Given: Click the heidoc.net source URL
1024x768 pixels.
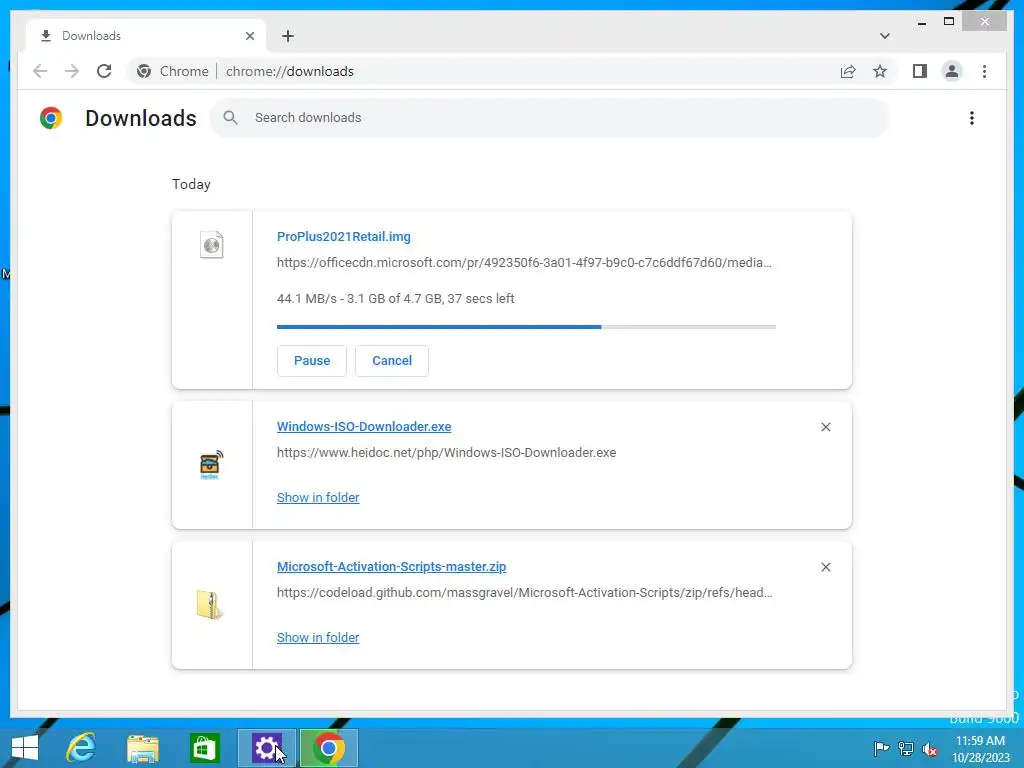Looking at the screenshot, I should [x=446, y=453].
